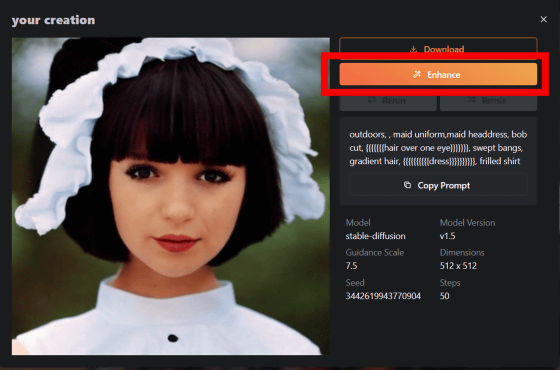Click the download arrow icon
Viewport: 560px width, 370px height.
point(413,49)
